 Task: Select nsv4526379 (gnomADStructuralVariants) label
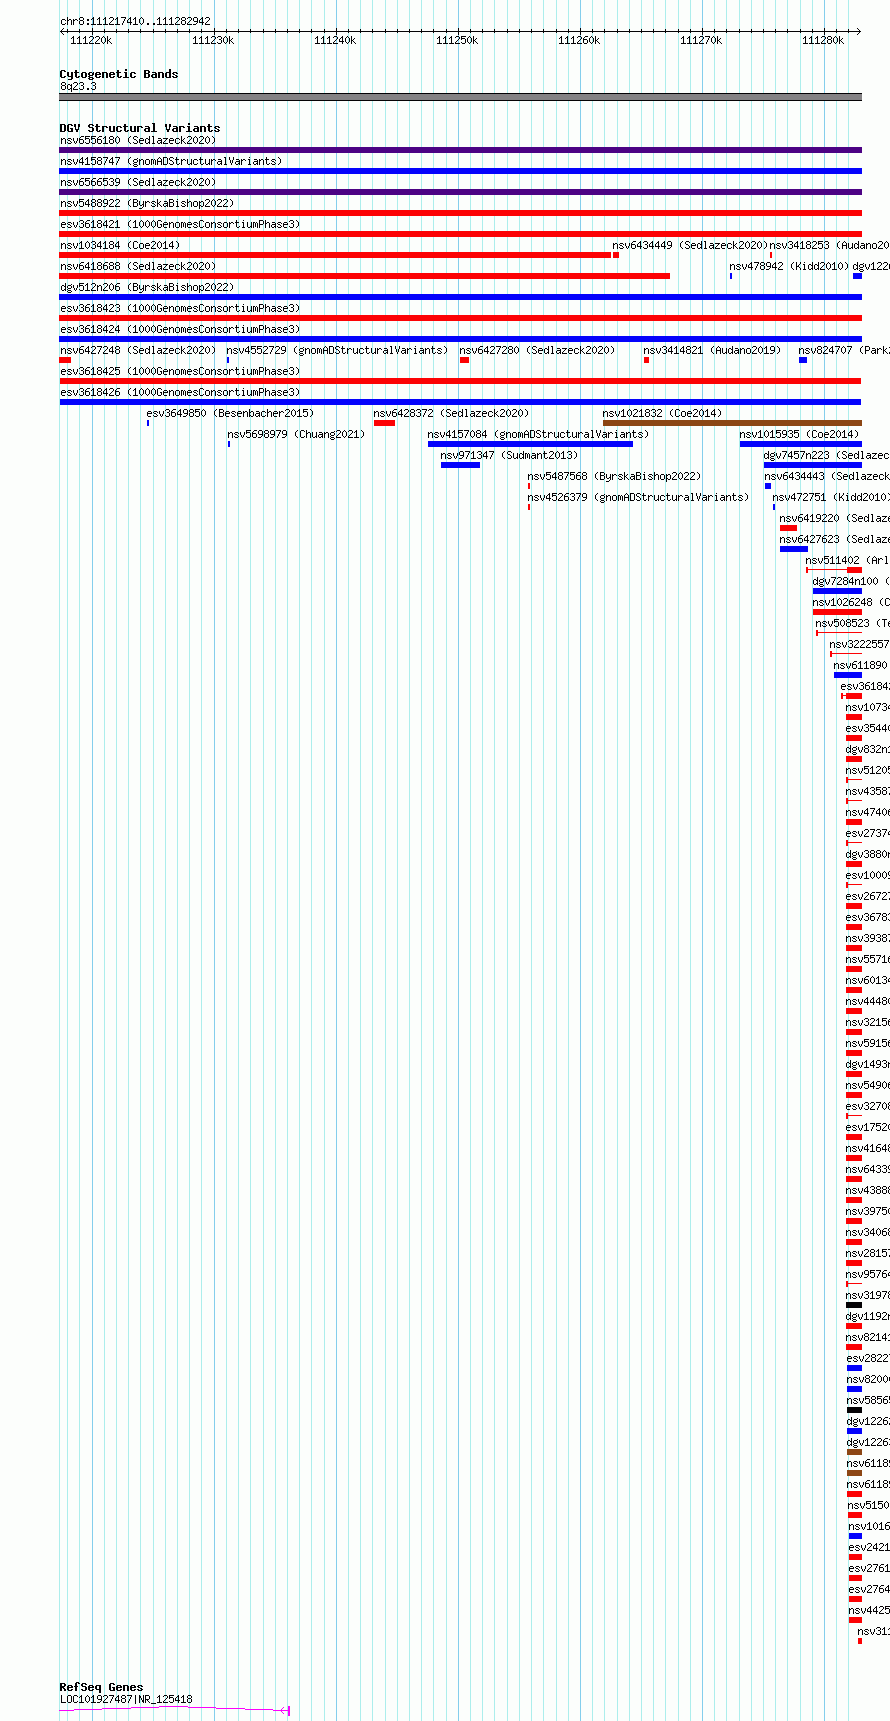(x=638, y=497)
